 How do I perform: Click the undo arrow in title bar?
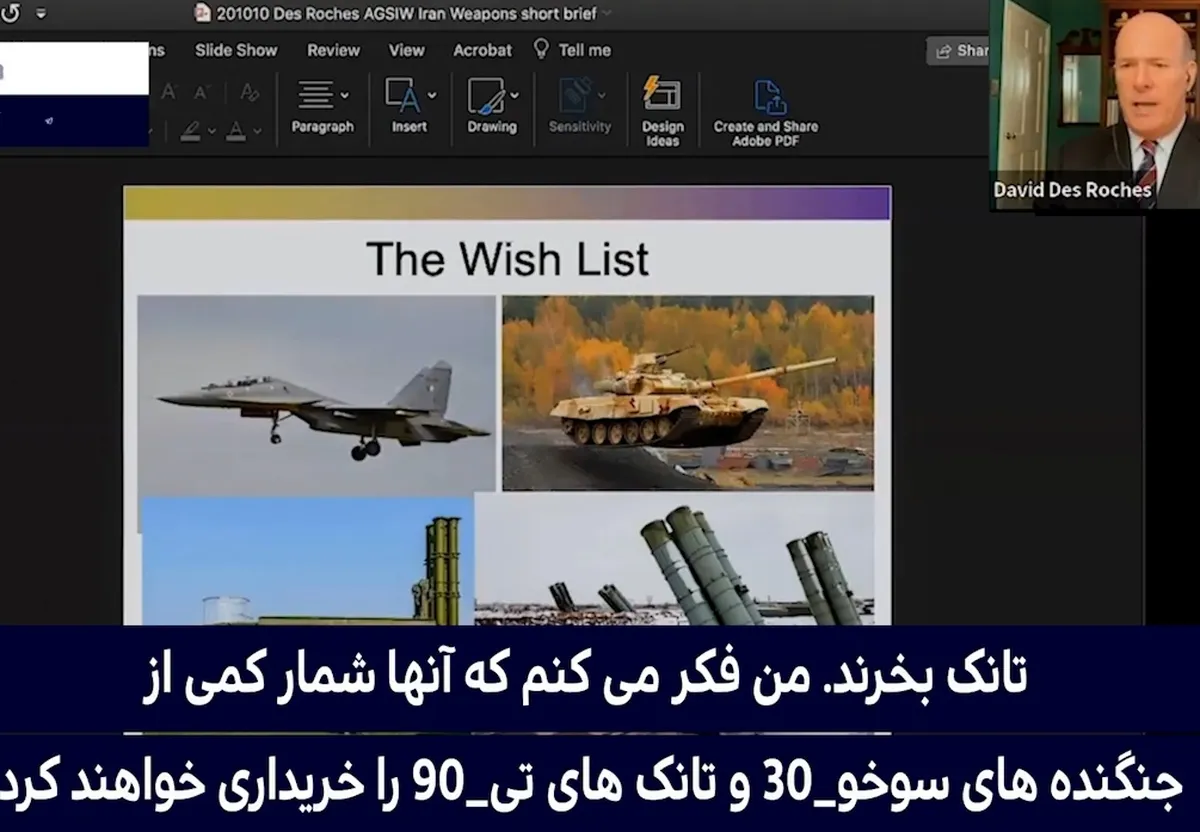[x=10, y=13]
